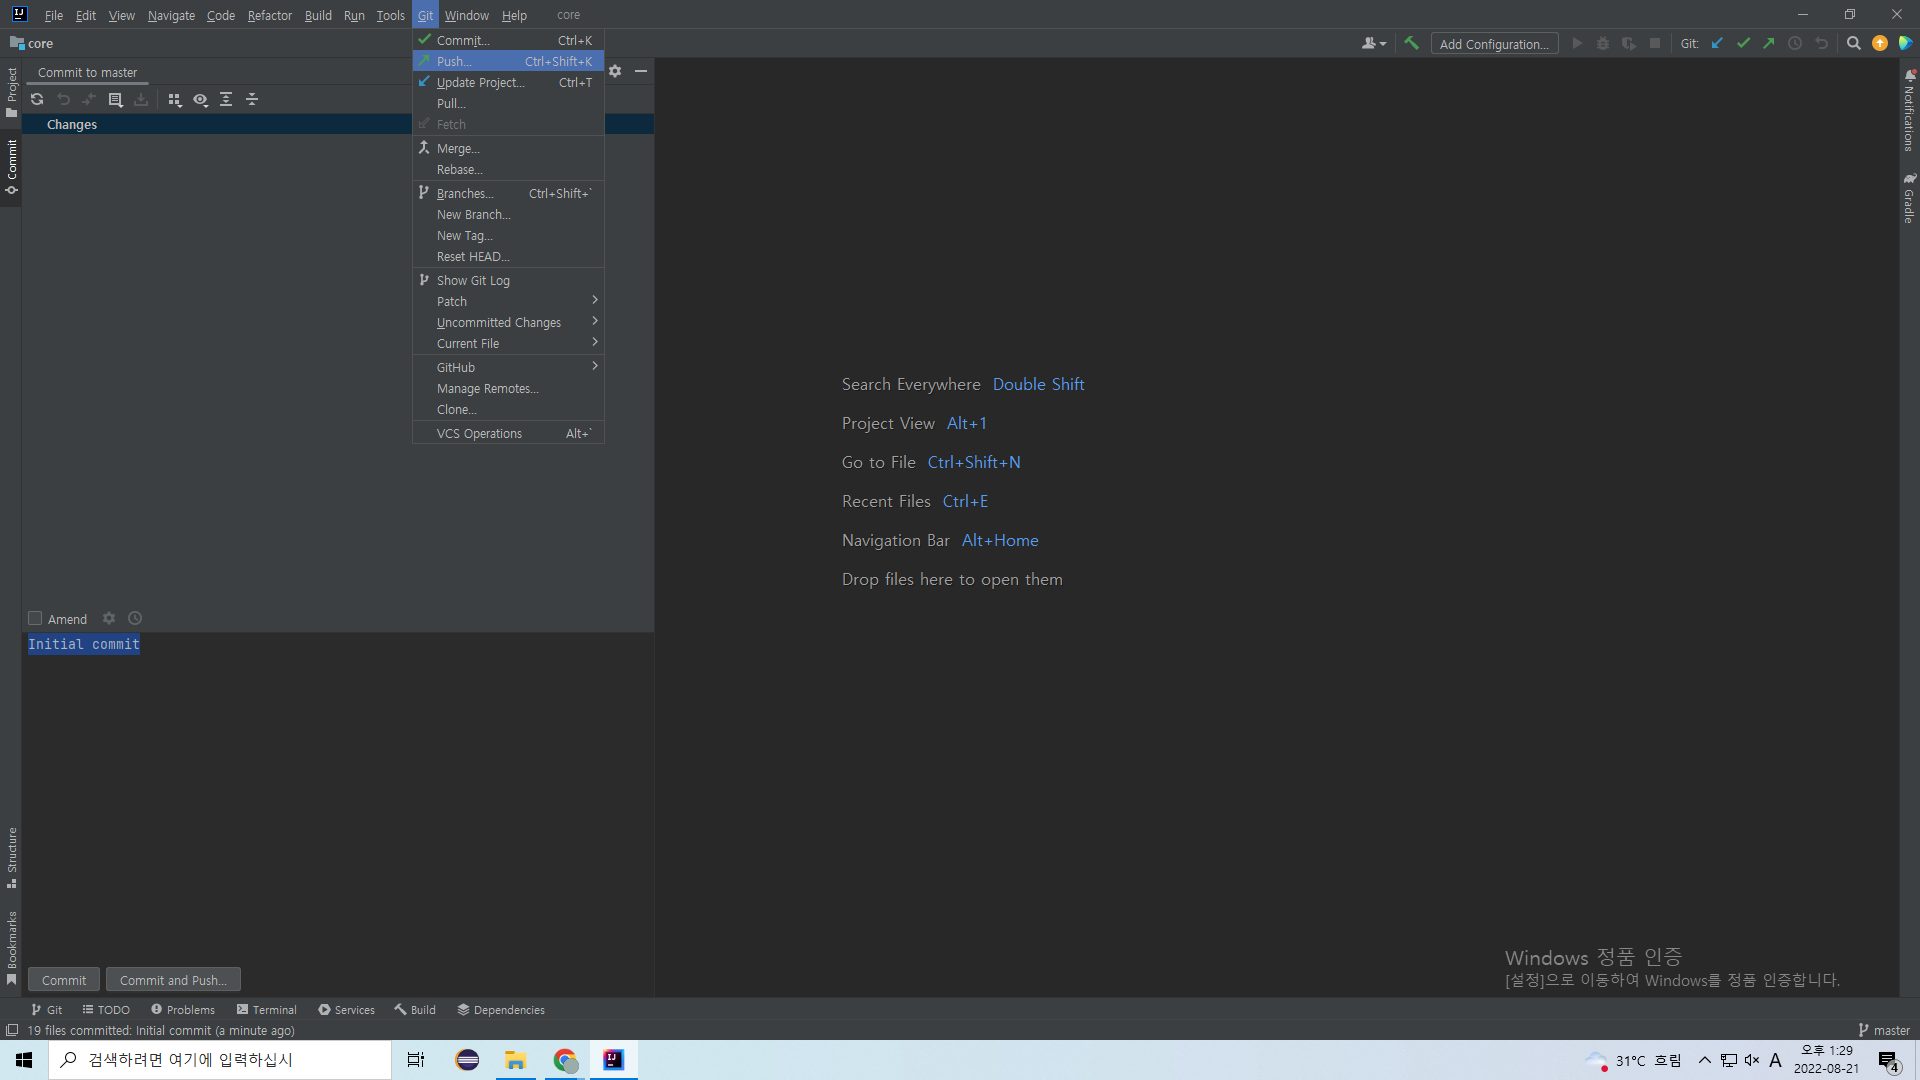Viewport: 1920px width, 1080px height.
Task: Open the Terminal tool window tab
Action: click(x=267, y=1009)
